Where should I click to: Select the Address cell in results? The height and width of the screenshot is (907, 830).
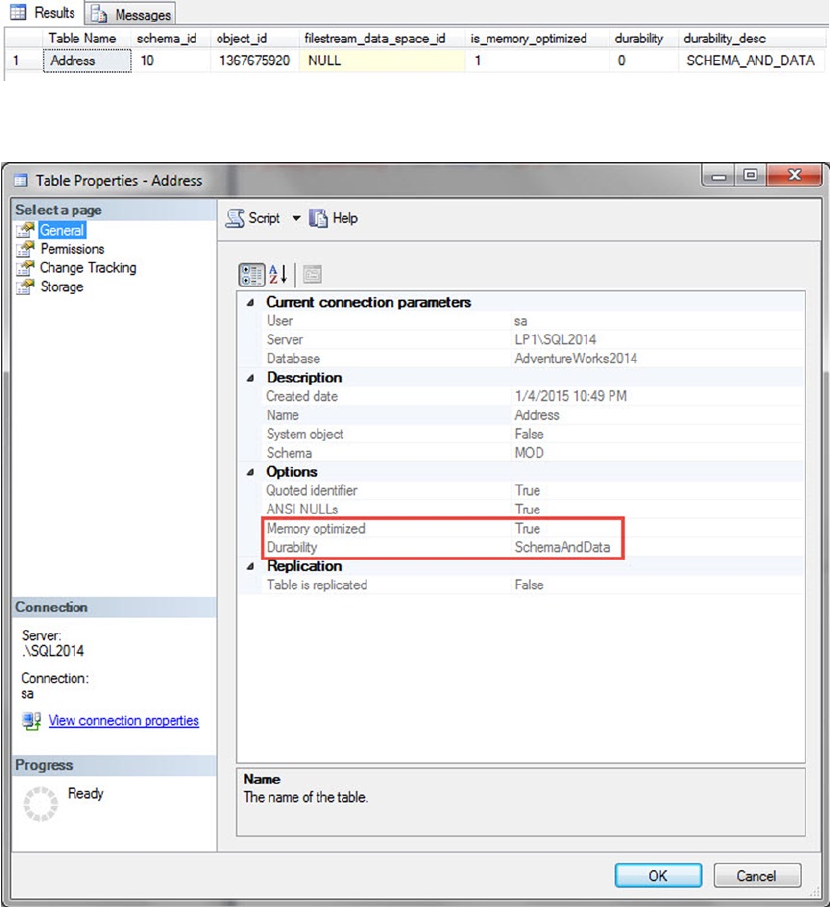[x=87, y=61]
